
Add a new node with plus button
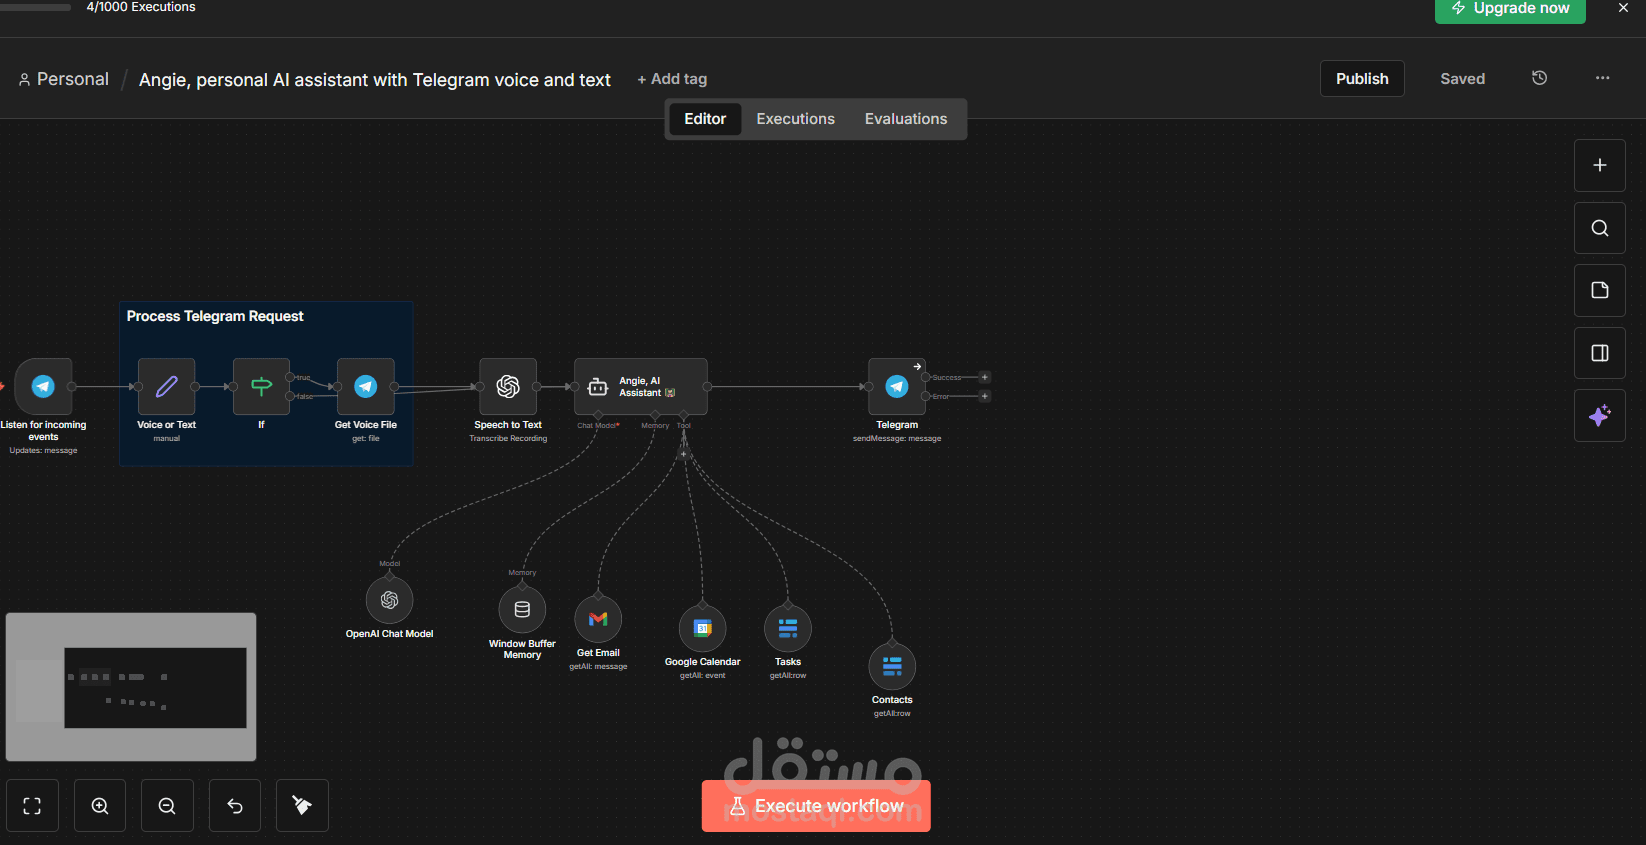pos(1600,165)
